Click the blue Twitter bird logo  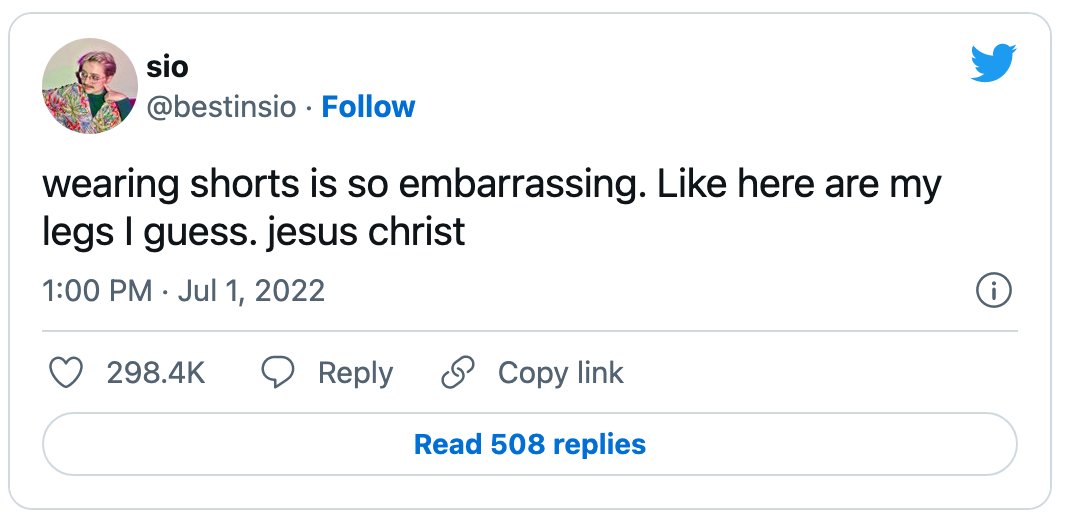pos(993,63)
